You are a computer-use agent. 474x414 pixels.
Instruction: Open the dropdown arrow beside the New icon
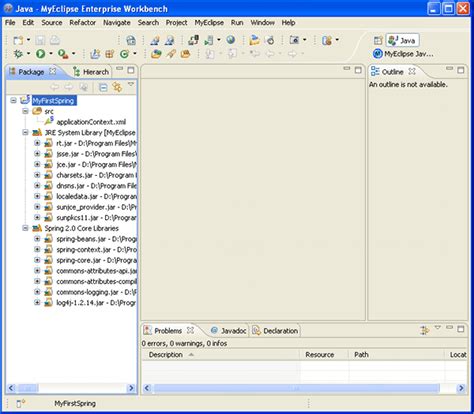click(x=28, y=40)
